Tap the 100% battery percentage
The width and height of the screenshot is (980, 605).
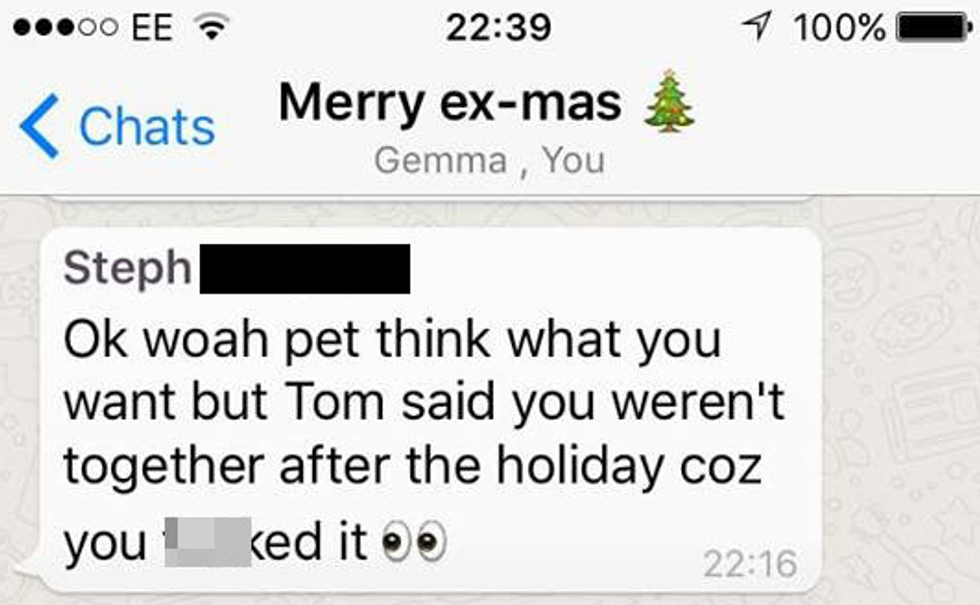[x=839, y=28]
